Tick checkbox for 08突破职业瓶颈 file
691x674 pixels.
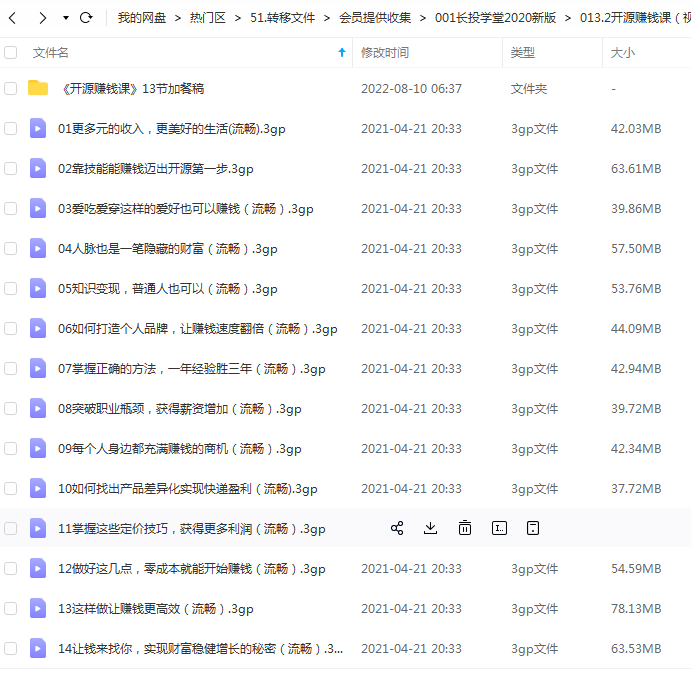11,409
